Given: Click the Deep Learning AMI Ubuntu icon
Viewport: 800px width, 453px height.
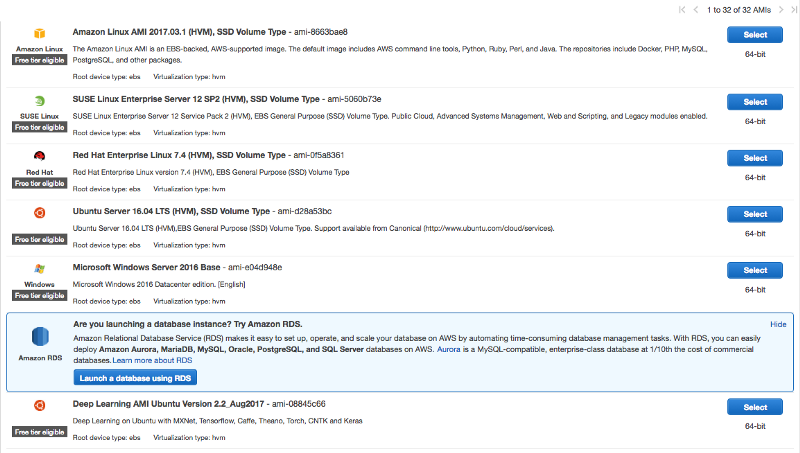Looking at the screenshot, I should click(39, 405).
